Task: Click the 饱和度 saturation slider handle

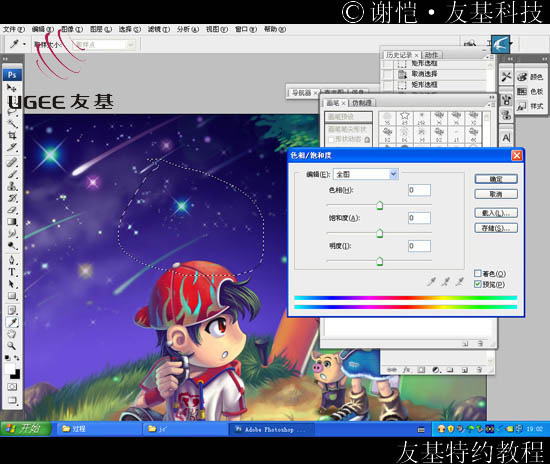Action: click(380, 233)
